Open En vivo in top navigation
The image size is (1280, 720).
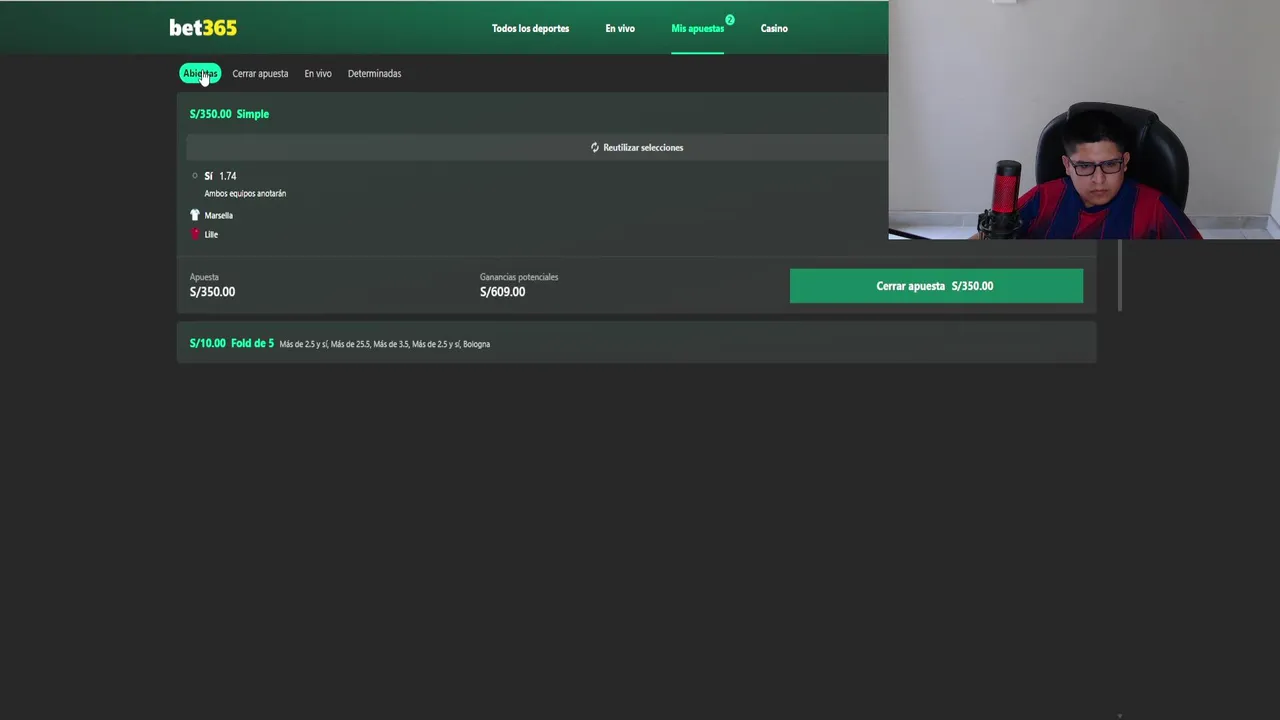tap(620, 28)
